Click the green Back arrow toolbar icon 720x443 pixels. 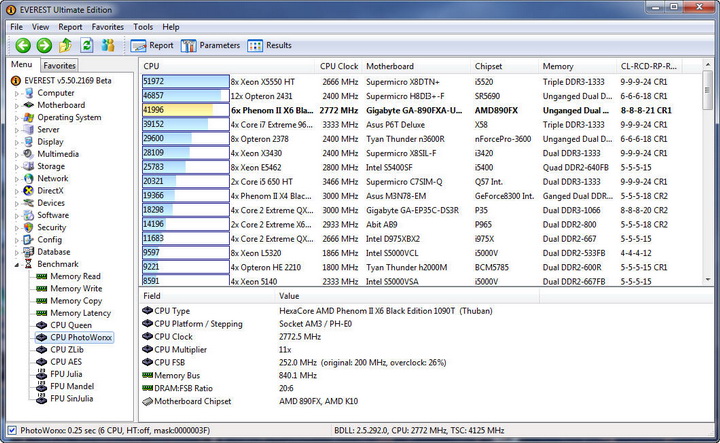tap(23, 45)
